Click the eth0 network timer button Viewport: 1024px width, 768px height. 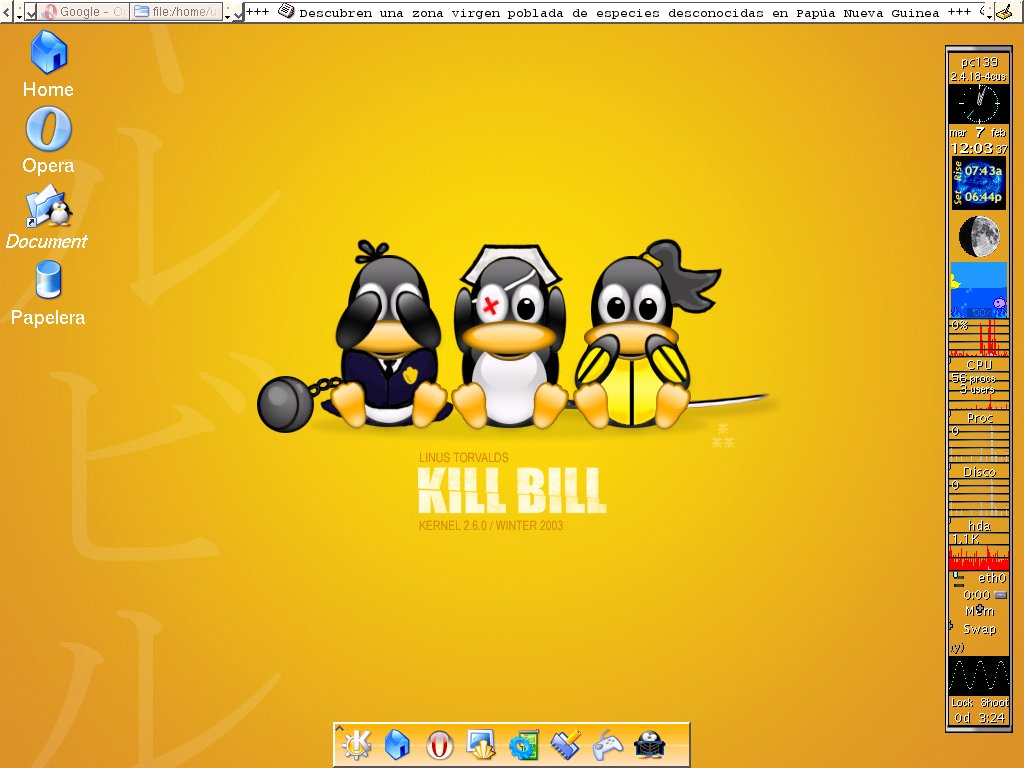click(x=1000, y=595)
